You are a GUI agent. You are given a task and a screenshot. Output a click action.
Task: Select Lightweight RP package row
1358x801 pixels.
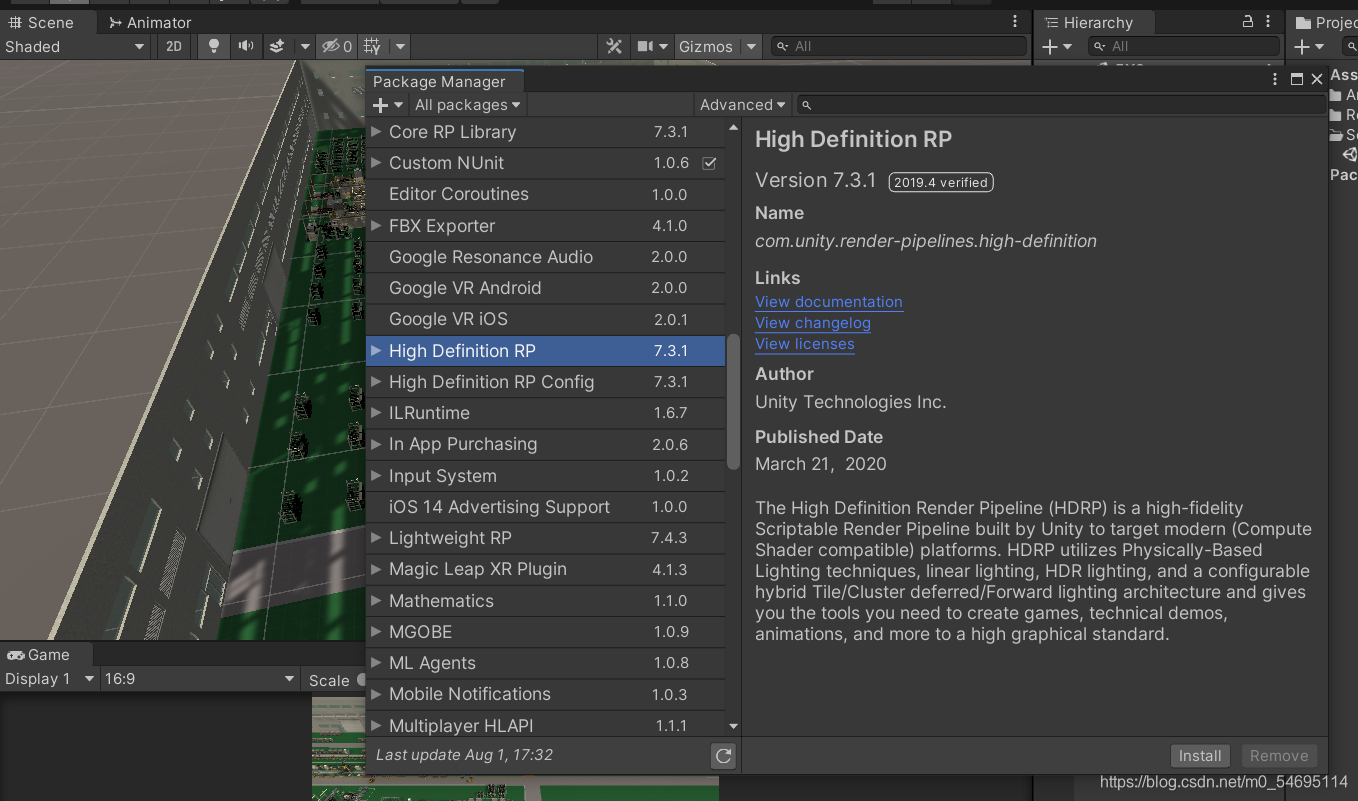click(546, 538)
